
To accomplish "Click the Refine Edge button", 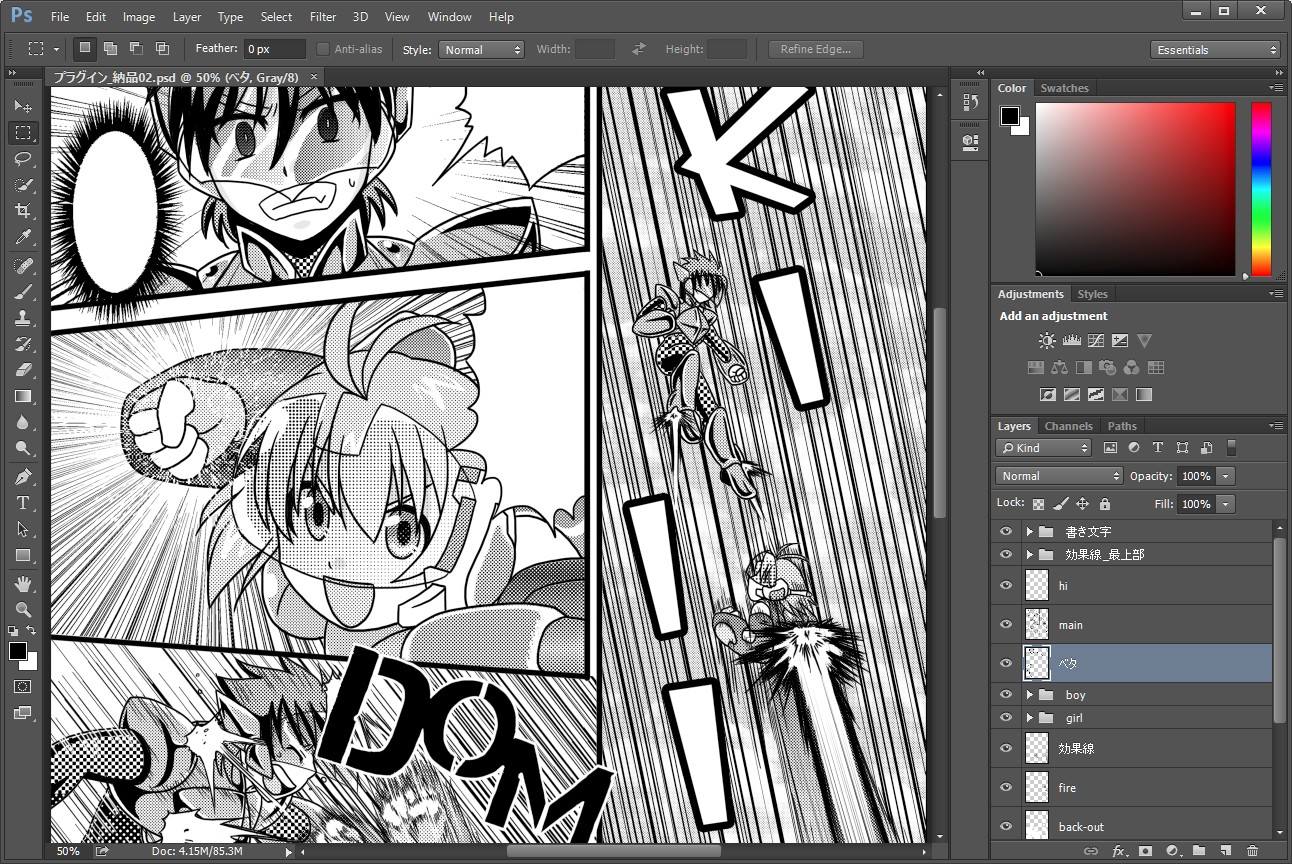I will pos(815,49).
